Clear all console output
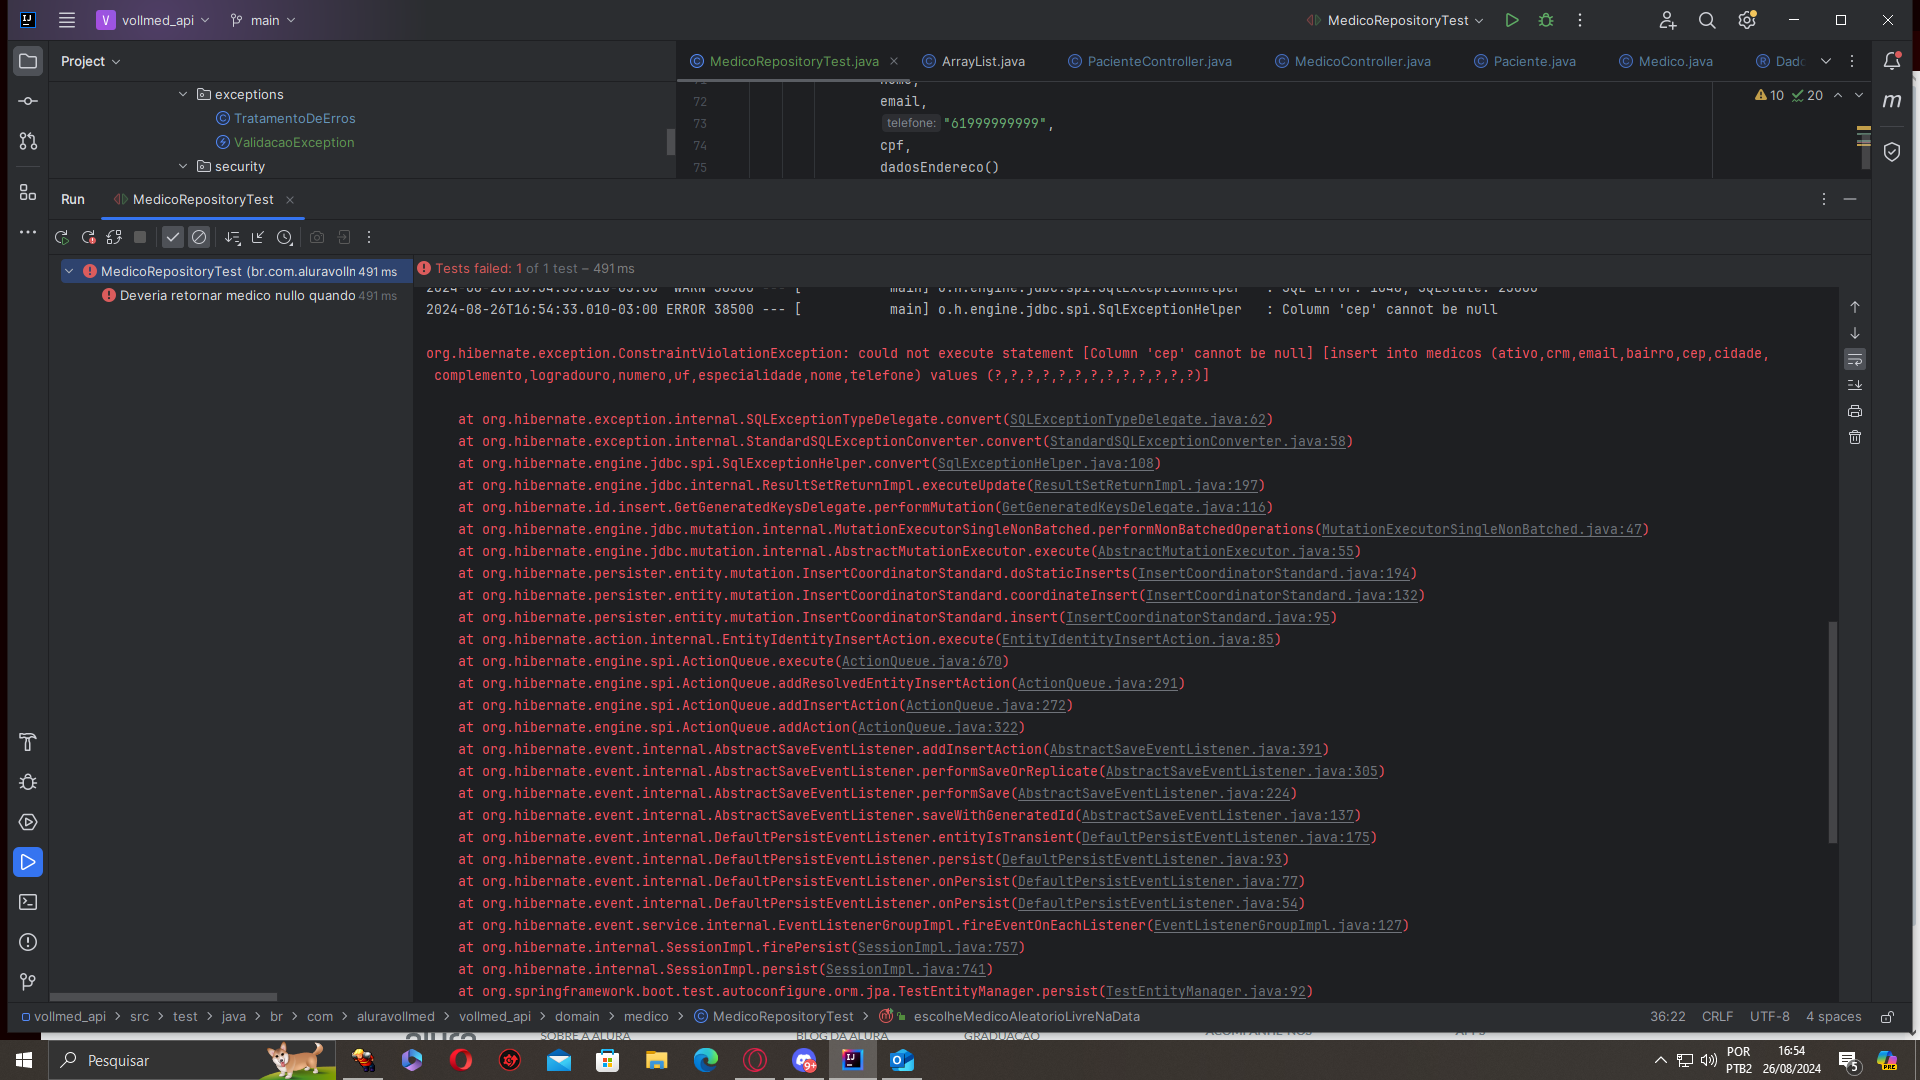The image size is (1920, 1080). point(1855,437)
